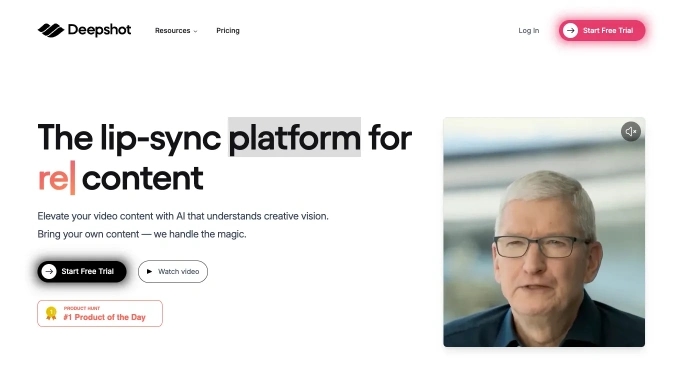683x384 pixels.
Task: Click the highlighted word platform in headline
Action: tap(294, 138)
